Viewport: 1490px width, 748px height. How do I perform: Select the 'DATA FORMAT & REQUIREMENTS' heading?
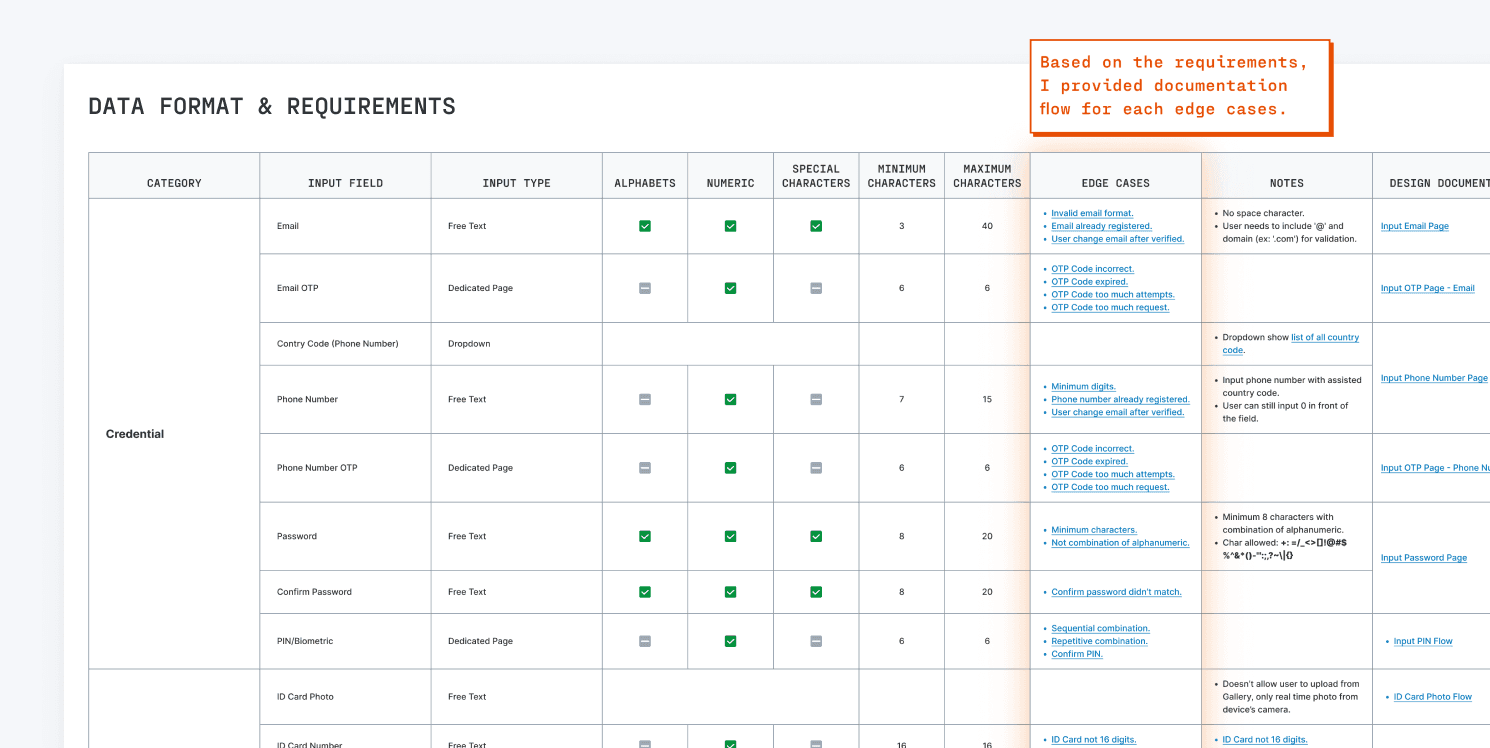[x=272, y=106]
